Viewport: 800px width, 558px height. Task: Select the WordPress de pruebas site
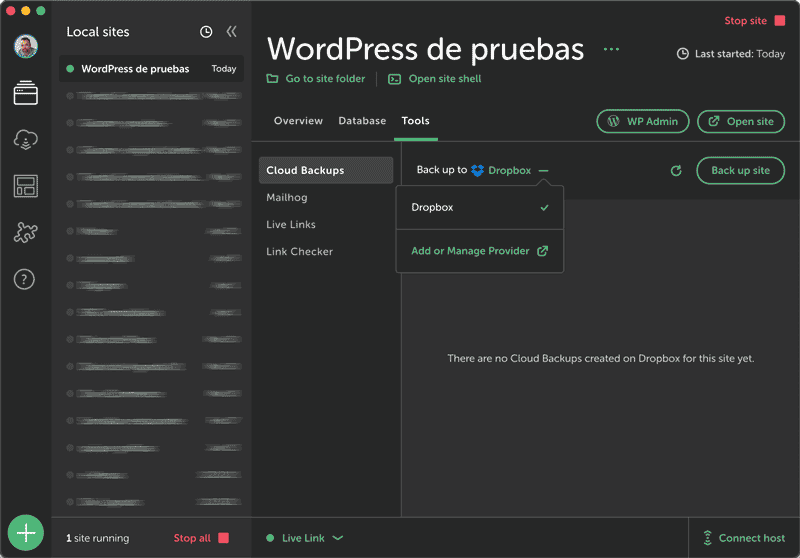[152, 69]
